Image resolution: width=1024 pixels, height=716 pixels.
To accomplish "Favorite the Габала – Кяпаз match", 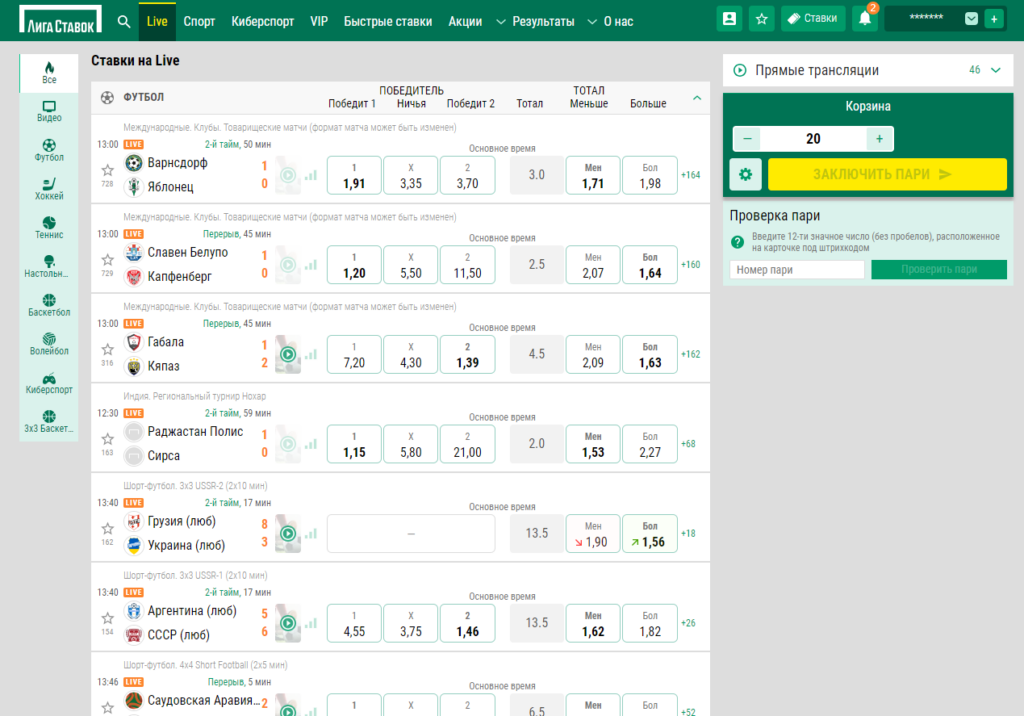I will tap(108, 349).
